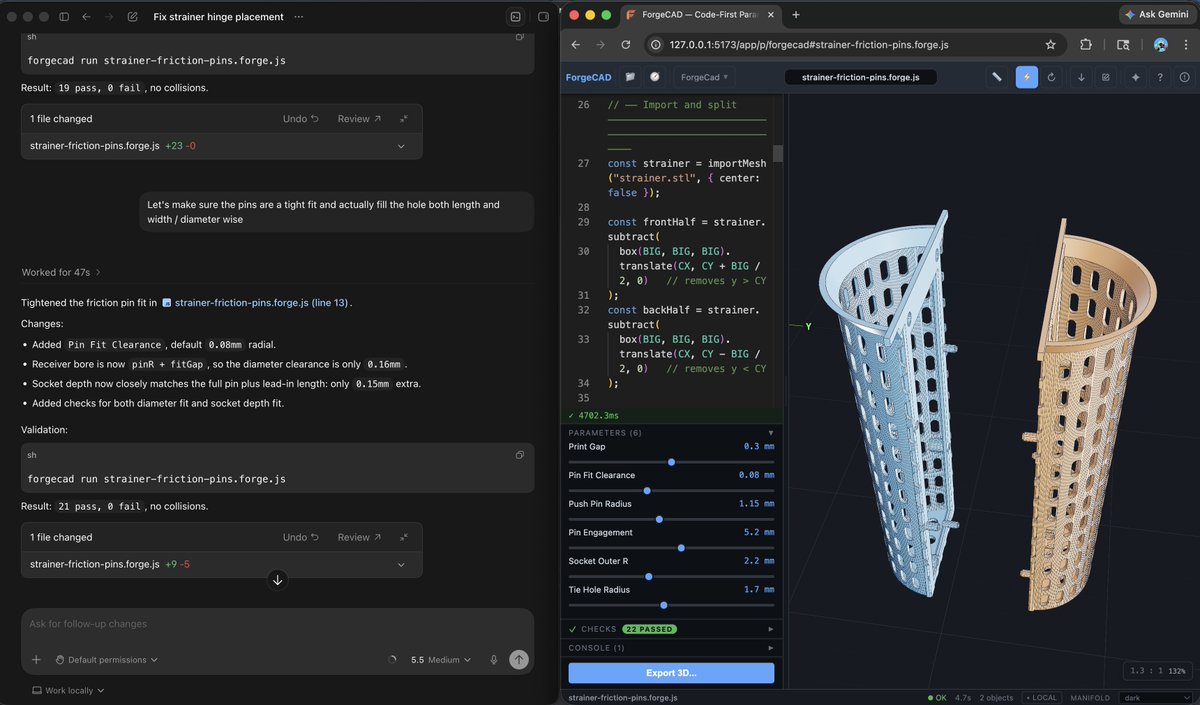Open a new browser tab

[x=796, y=15]
